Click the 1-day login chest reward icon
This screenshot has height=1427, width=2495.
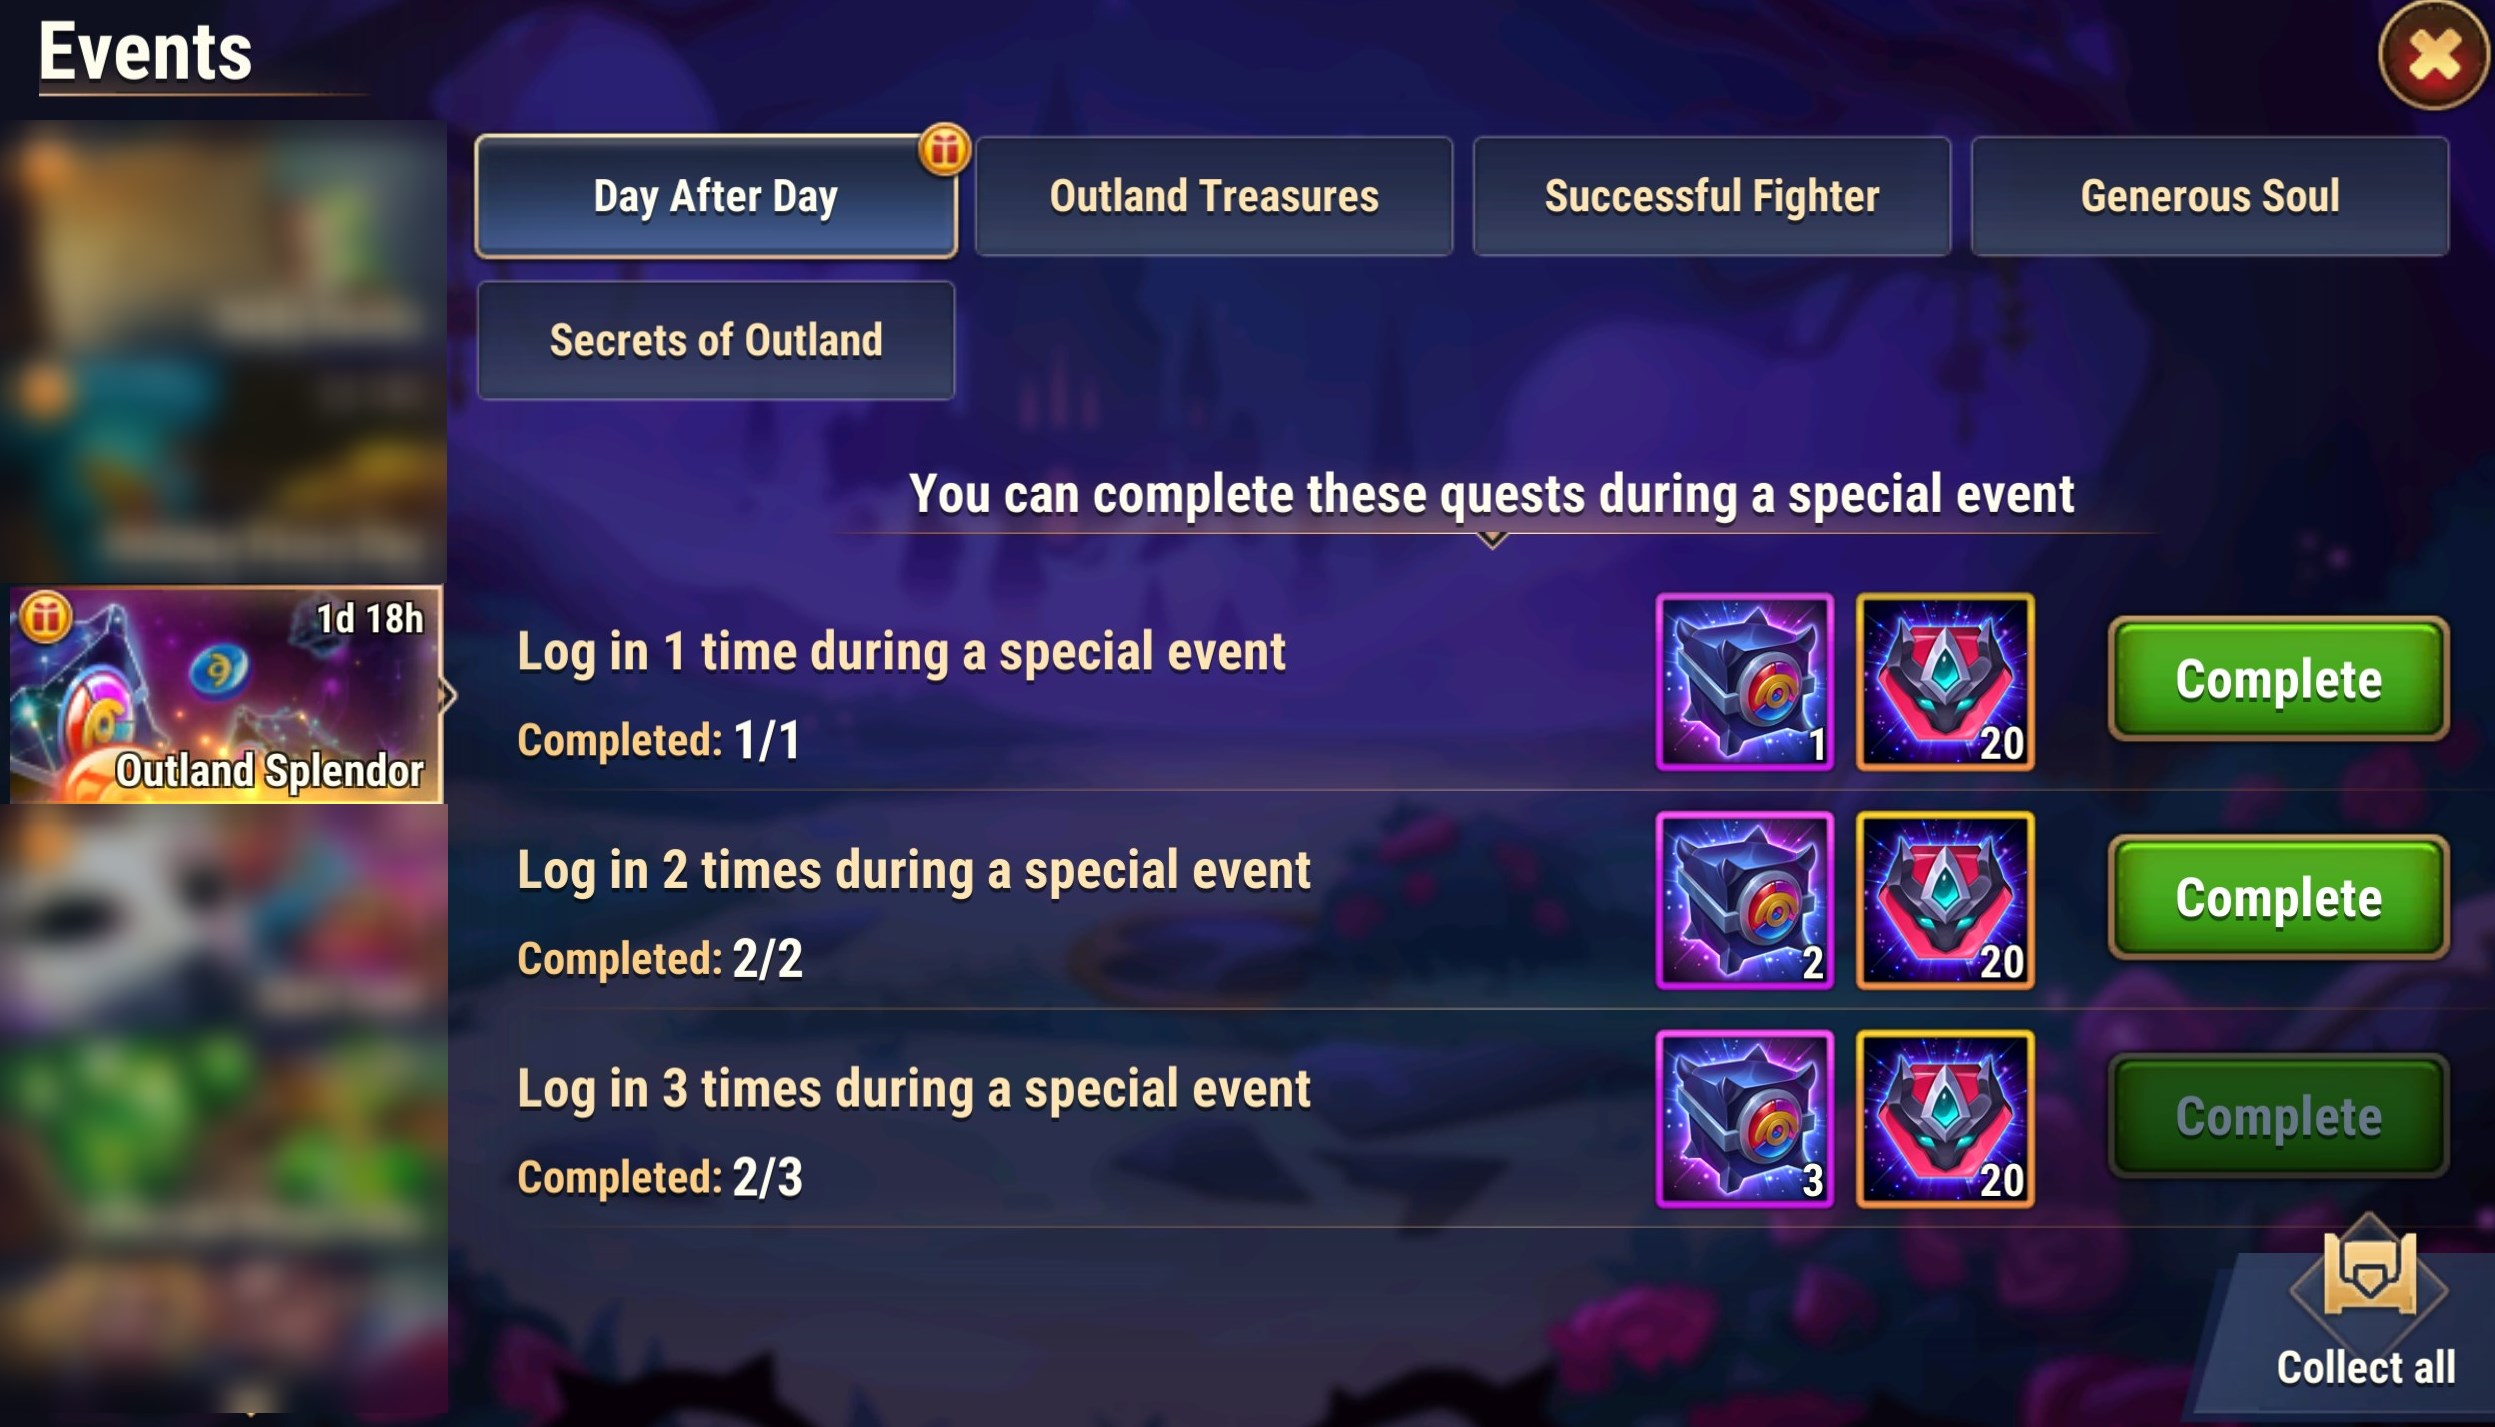pyautogui.click(x=1744, y=682)
